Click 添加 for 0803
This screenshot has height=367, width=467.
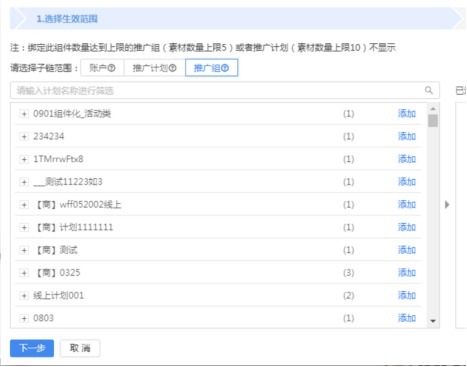pyautogui.click(x=407, y=318)
